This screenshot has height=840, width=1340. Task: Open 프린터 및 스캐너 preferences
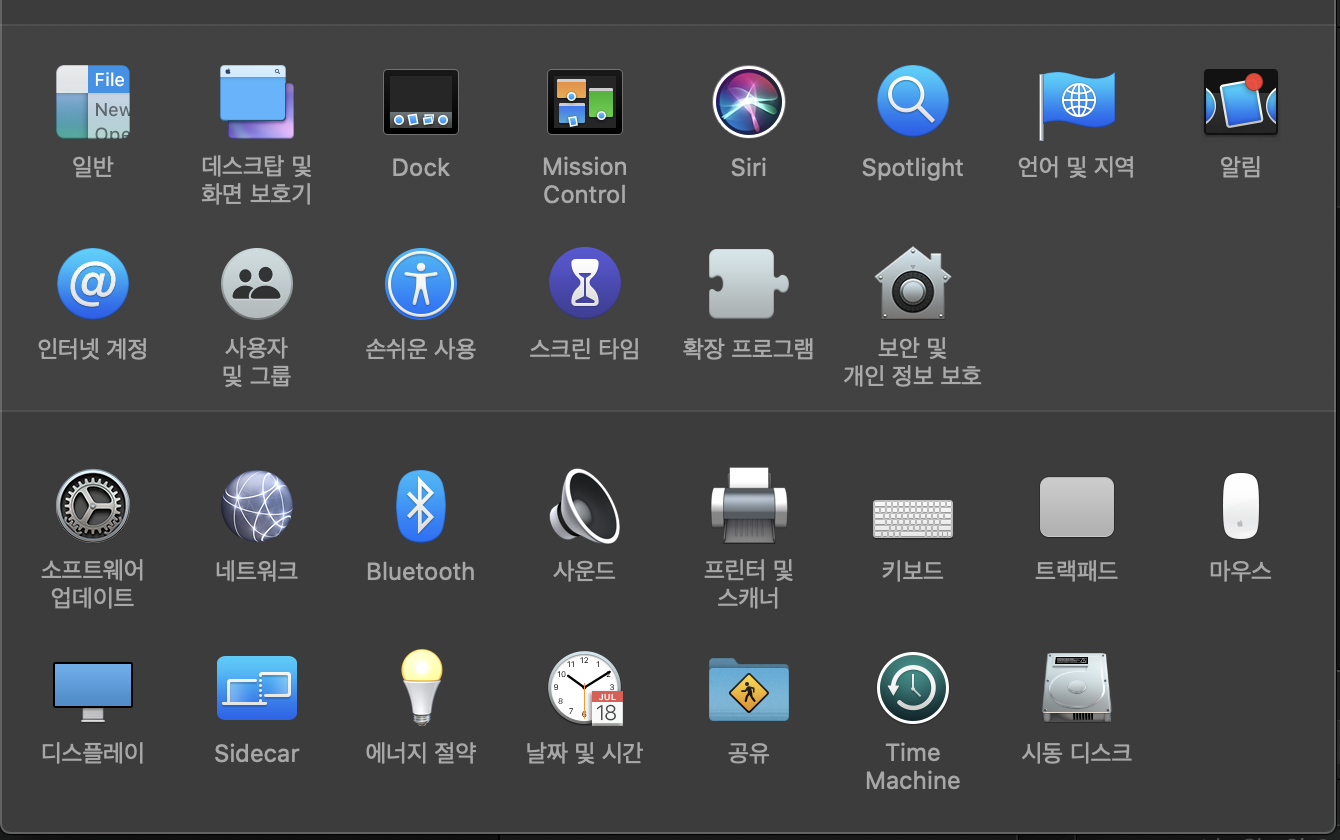(x=749, y=504)
